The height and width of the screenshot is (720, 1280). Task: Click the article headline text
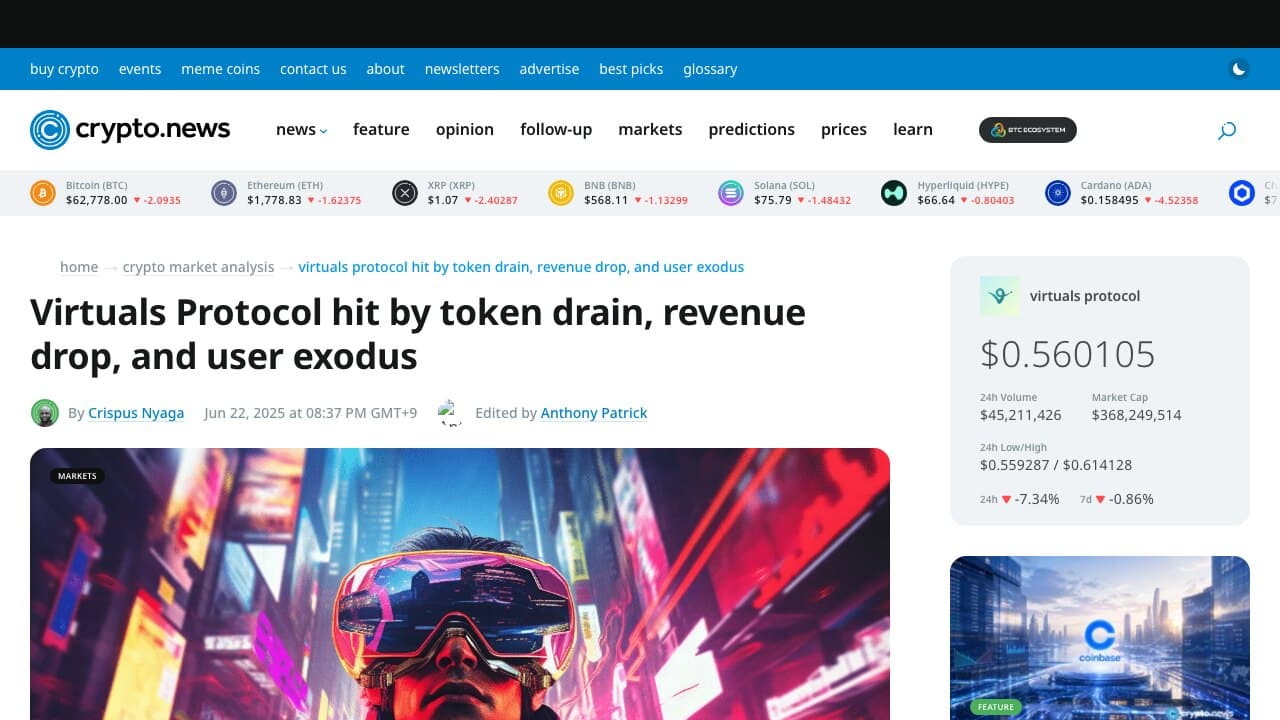[x=418, y=334]
